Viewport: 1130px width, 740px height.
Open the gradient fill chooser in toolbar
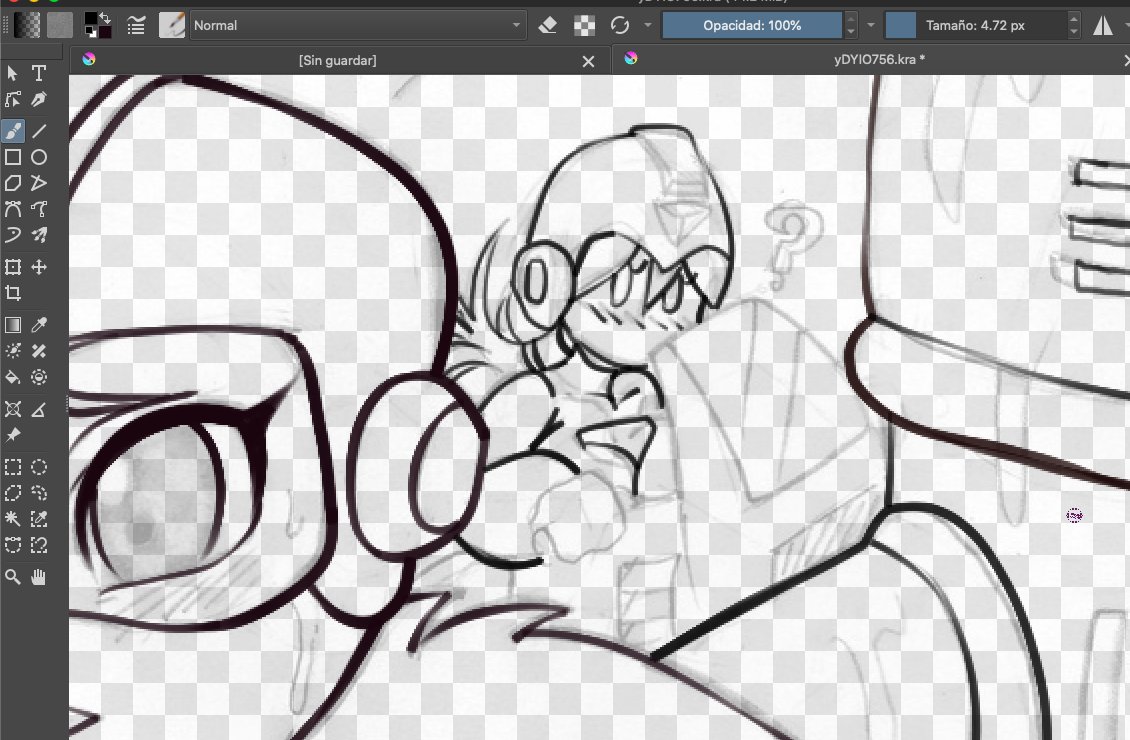27,25
